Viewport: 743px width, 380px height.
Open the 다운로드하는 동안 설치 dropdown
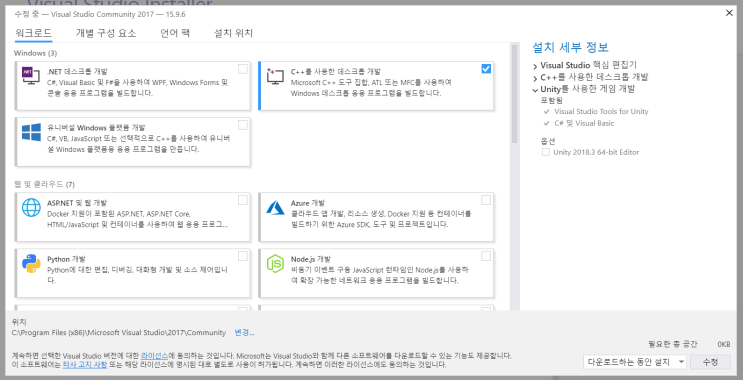click(635, 362)
